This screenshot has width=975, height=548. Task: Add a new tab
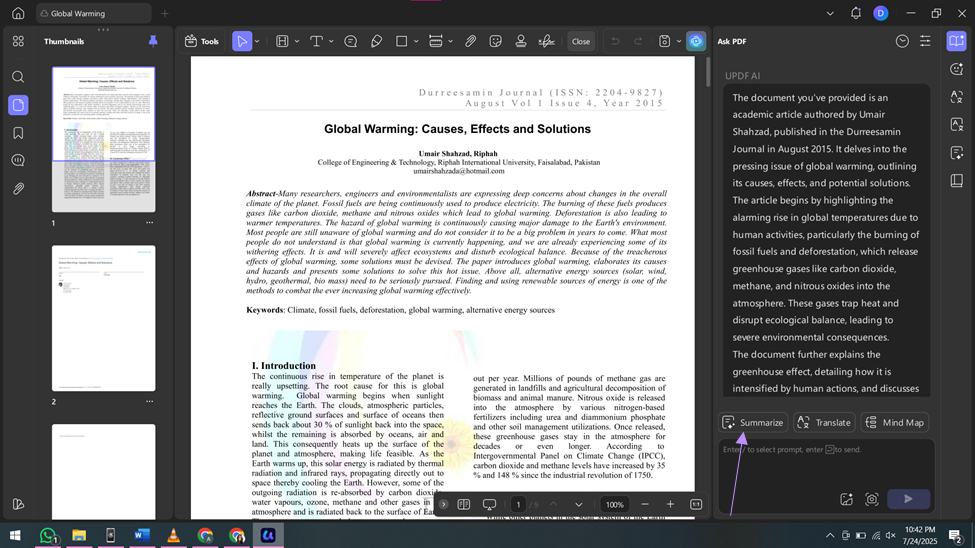point(165,13)
